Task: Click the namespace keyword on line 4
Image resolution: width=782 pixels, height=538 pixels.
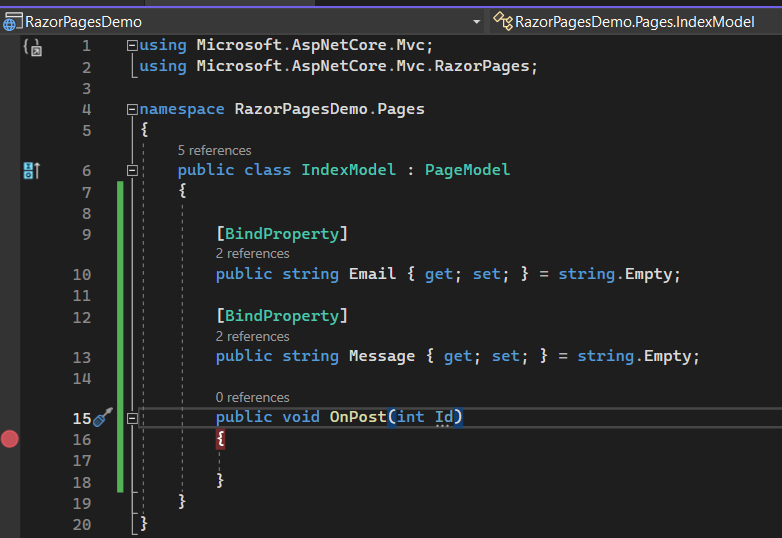Action: click(182, 109)
